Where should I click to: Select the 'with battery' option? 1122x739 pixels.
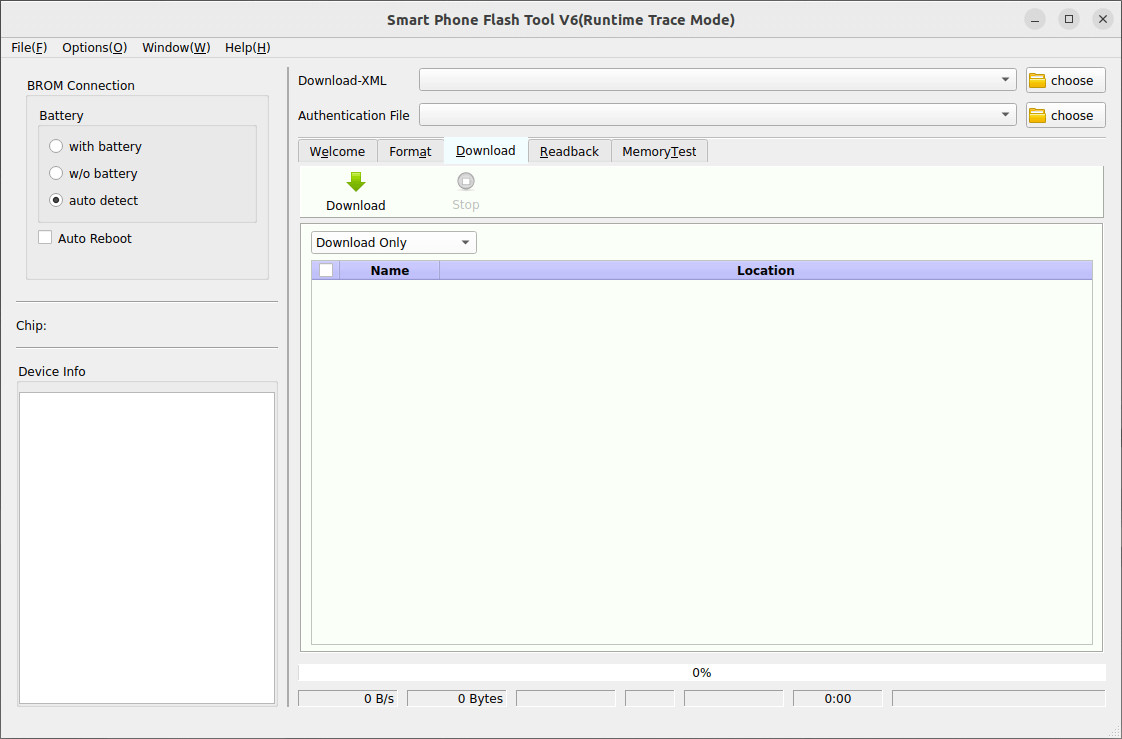click(x=56, y=146)
